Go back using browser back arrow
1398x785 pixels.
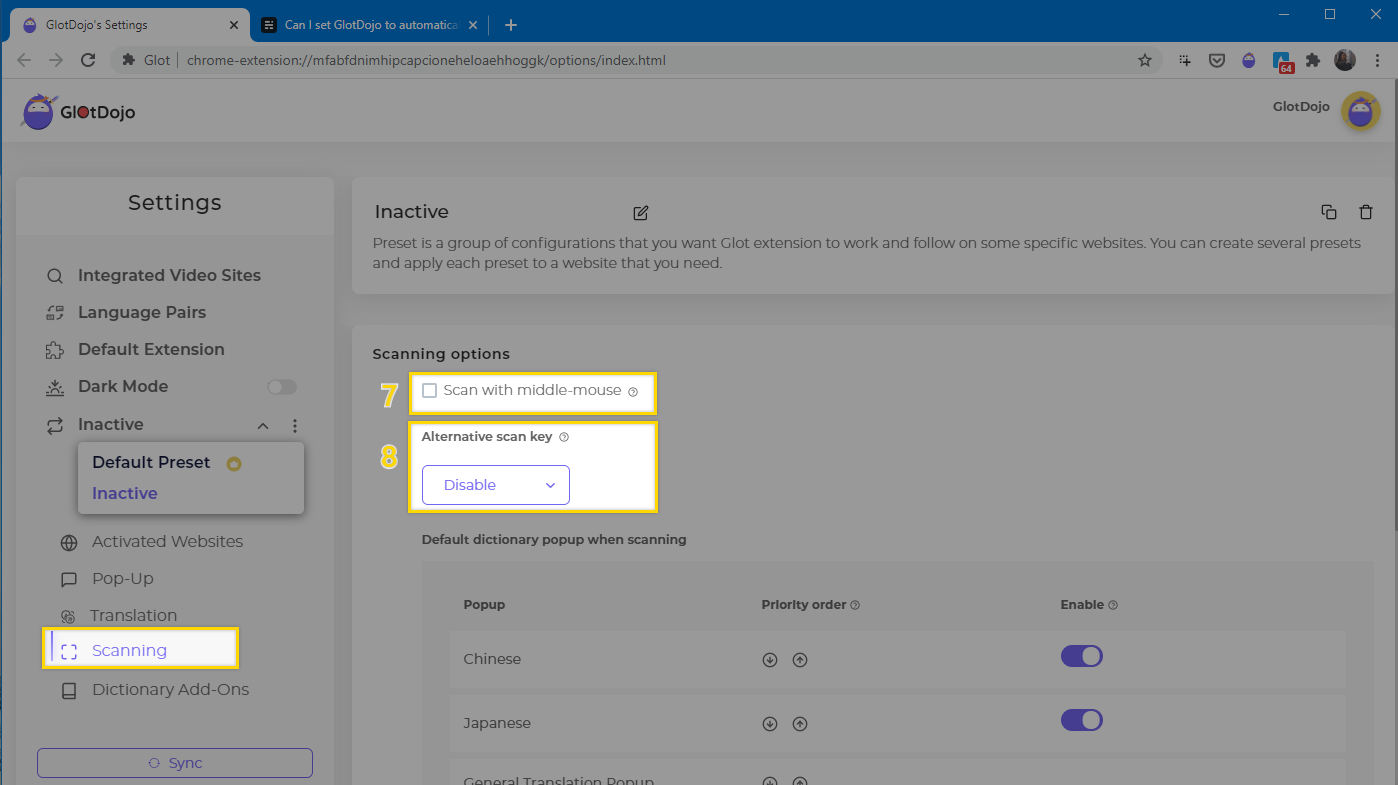tap(24, 60)
